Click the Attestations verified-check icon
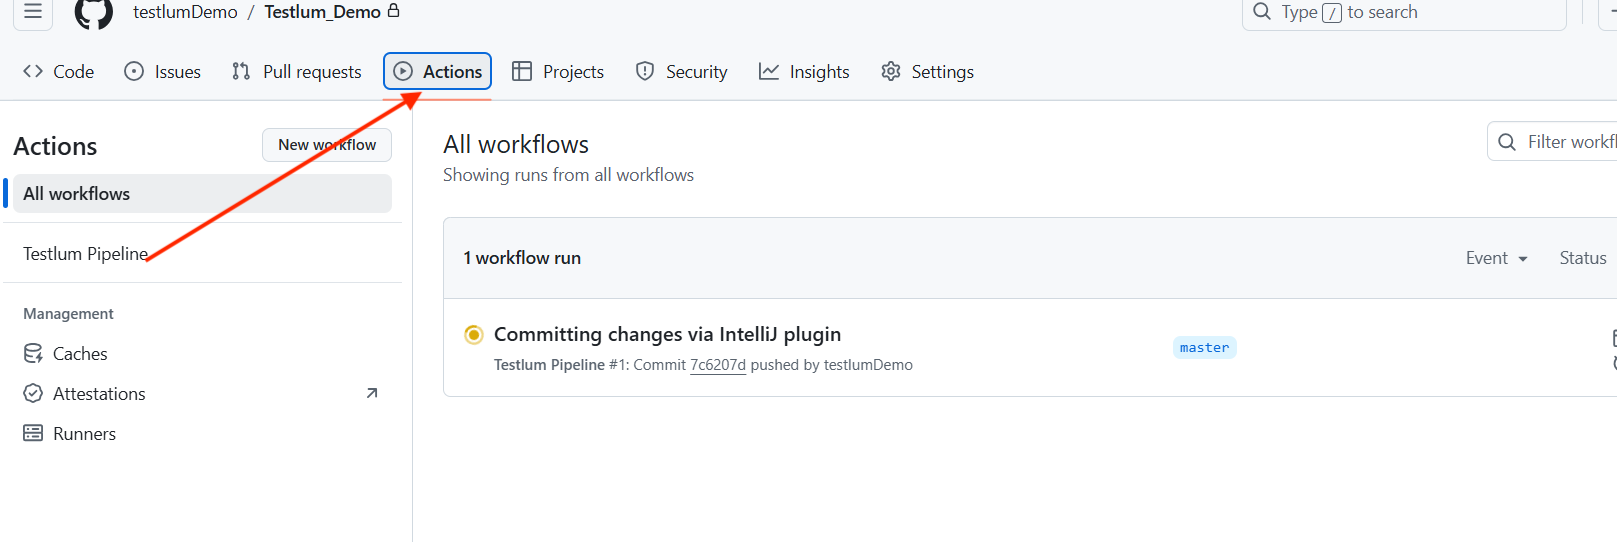This screenshot has height=542, width=1617. (33, 393)
